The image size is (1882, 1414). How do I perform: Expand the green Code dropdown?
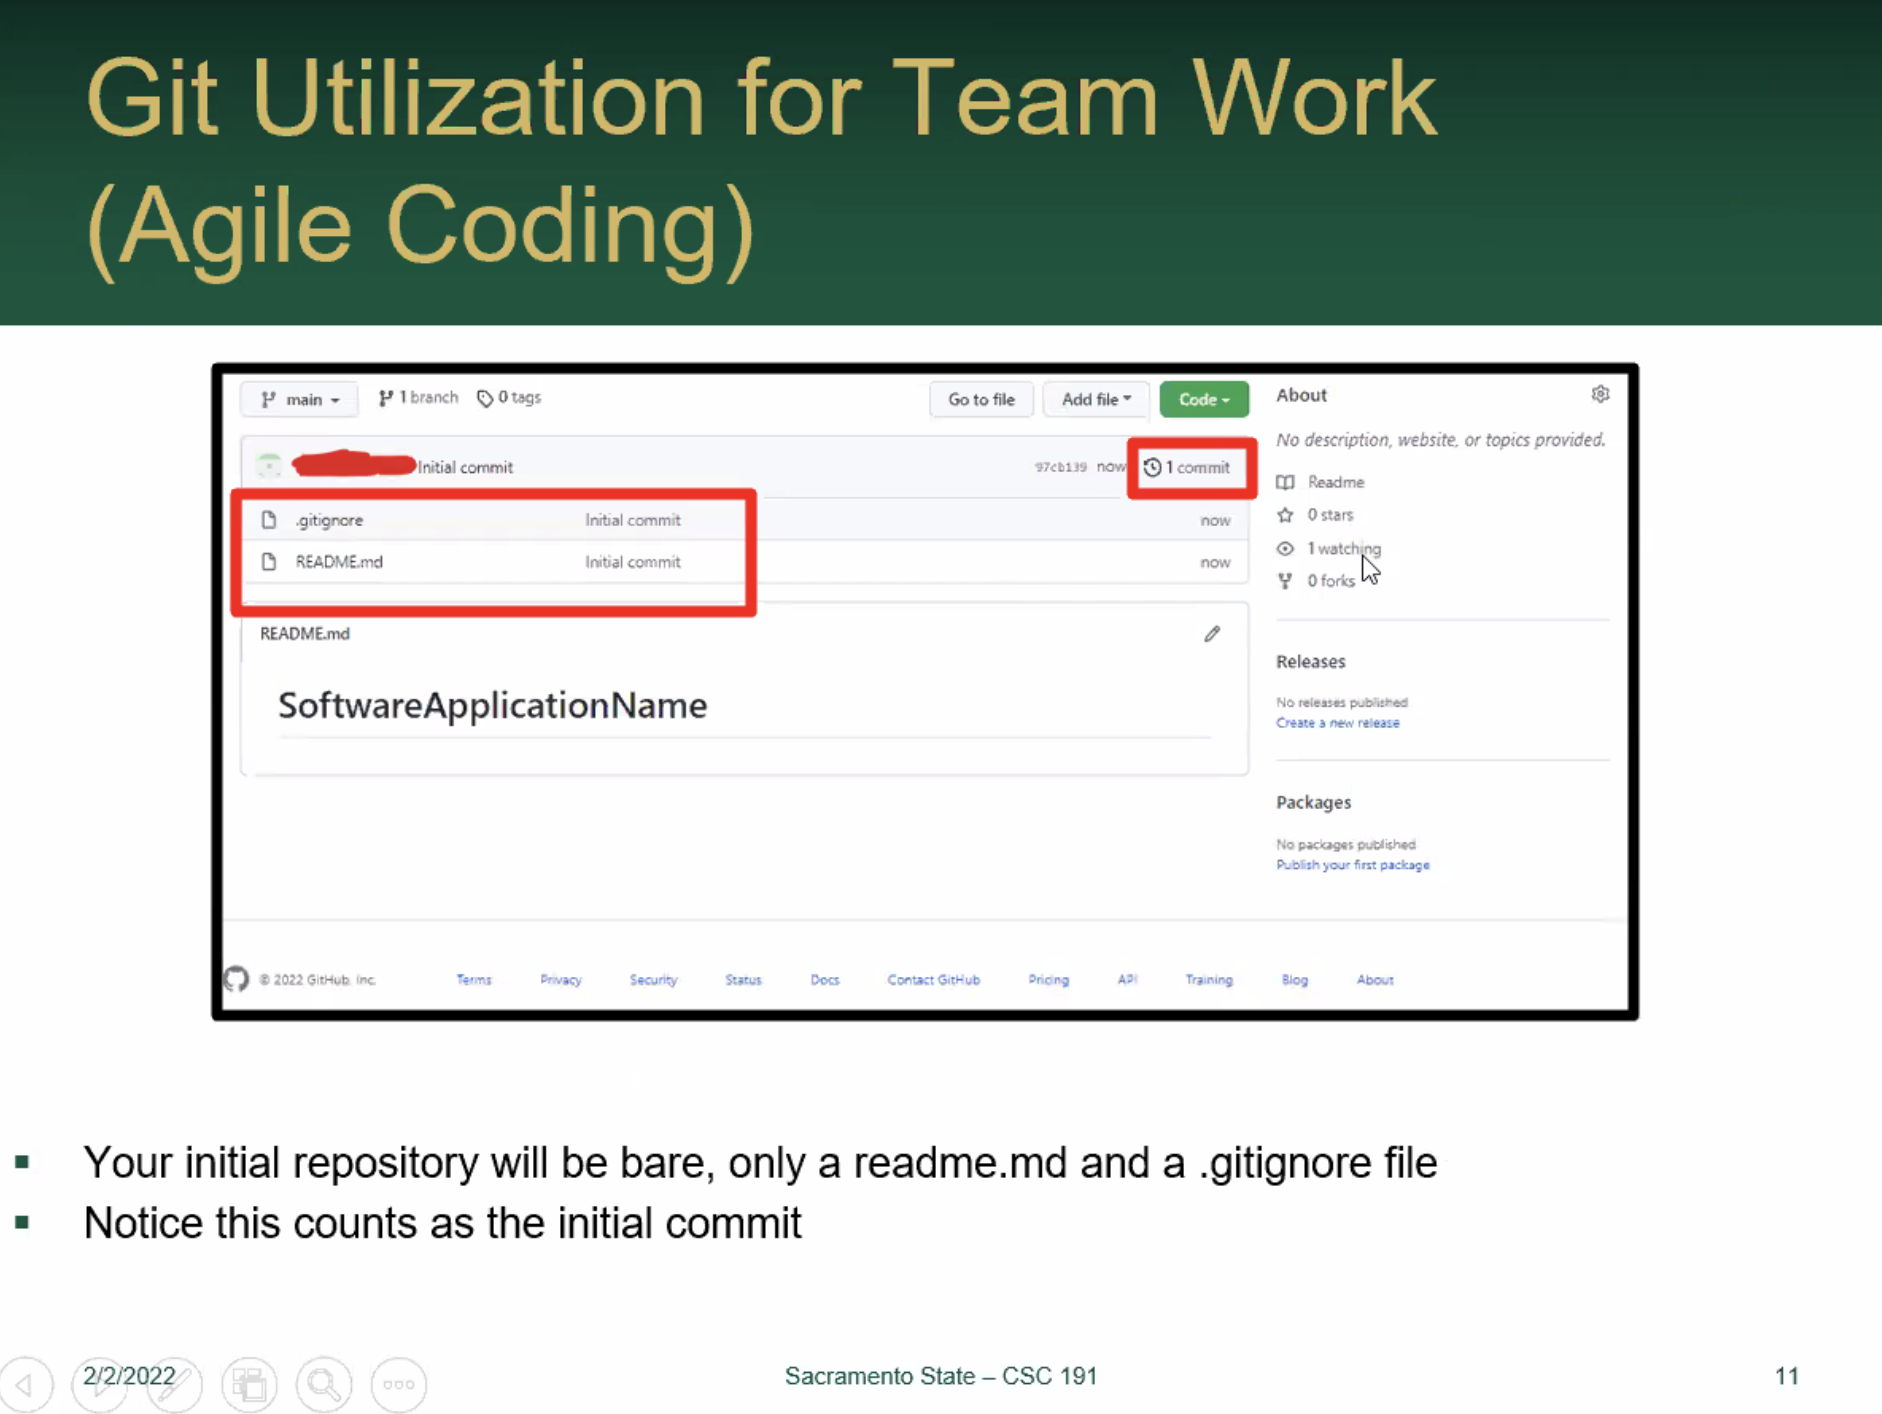[1204, 400]
